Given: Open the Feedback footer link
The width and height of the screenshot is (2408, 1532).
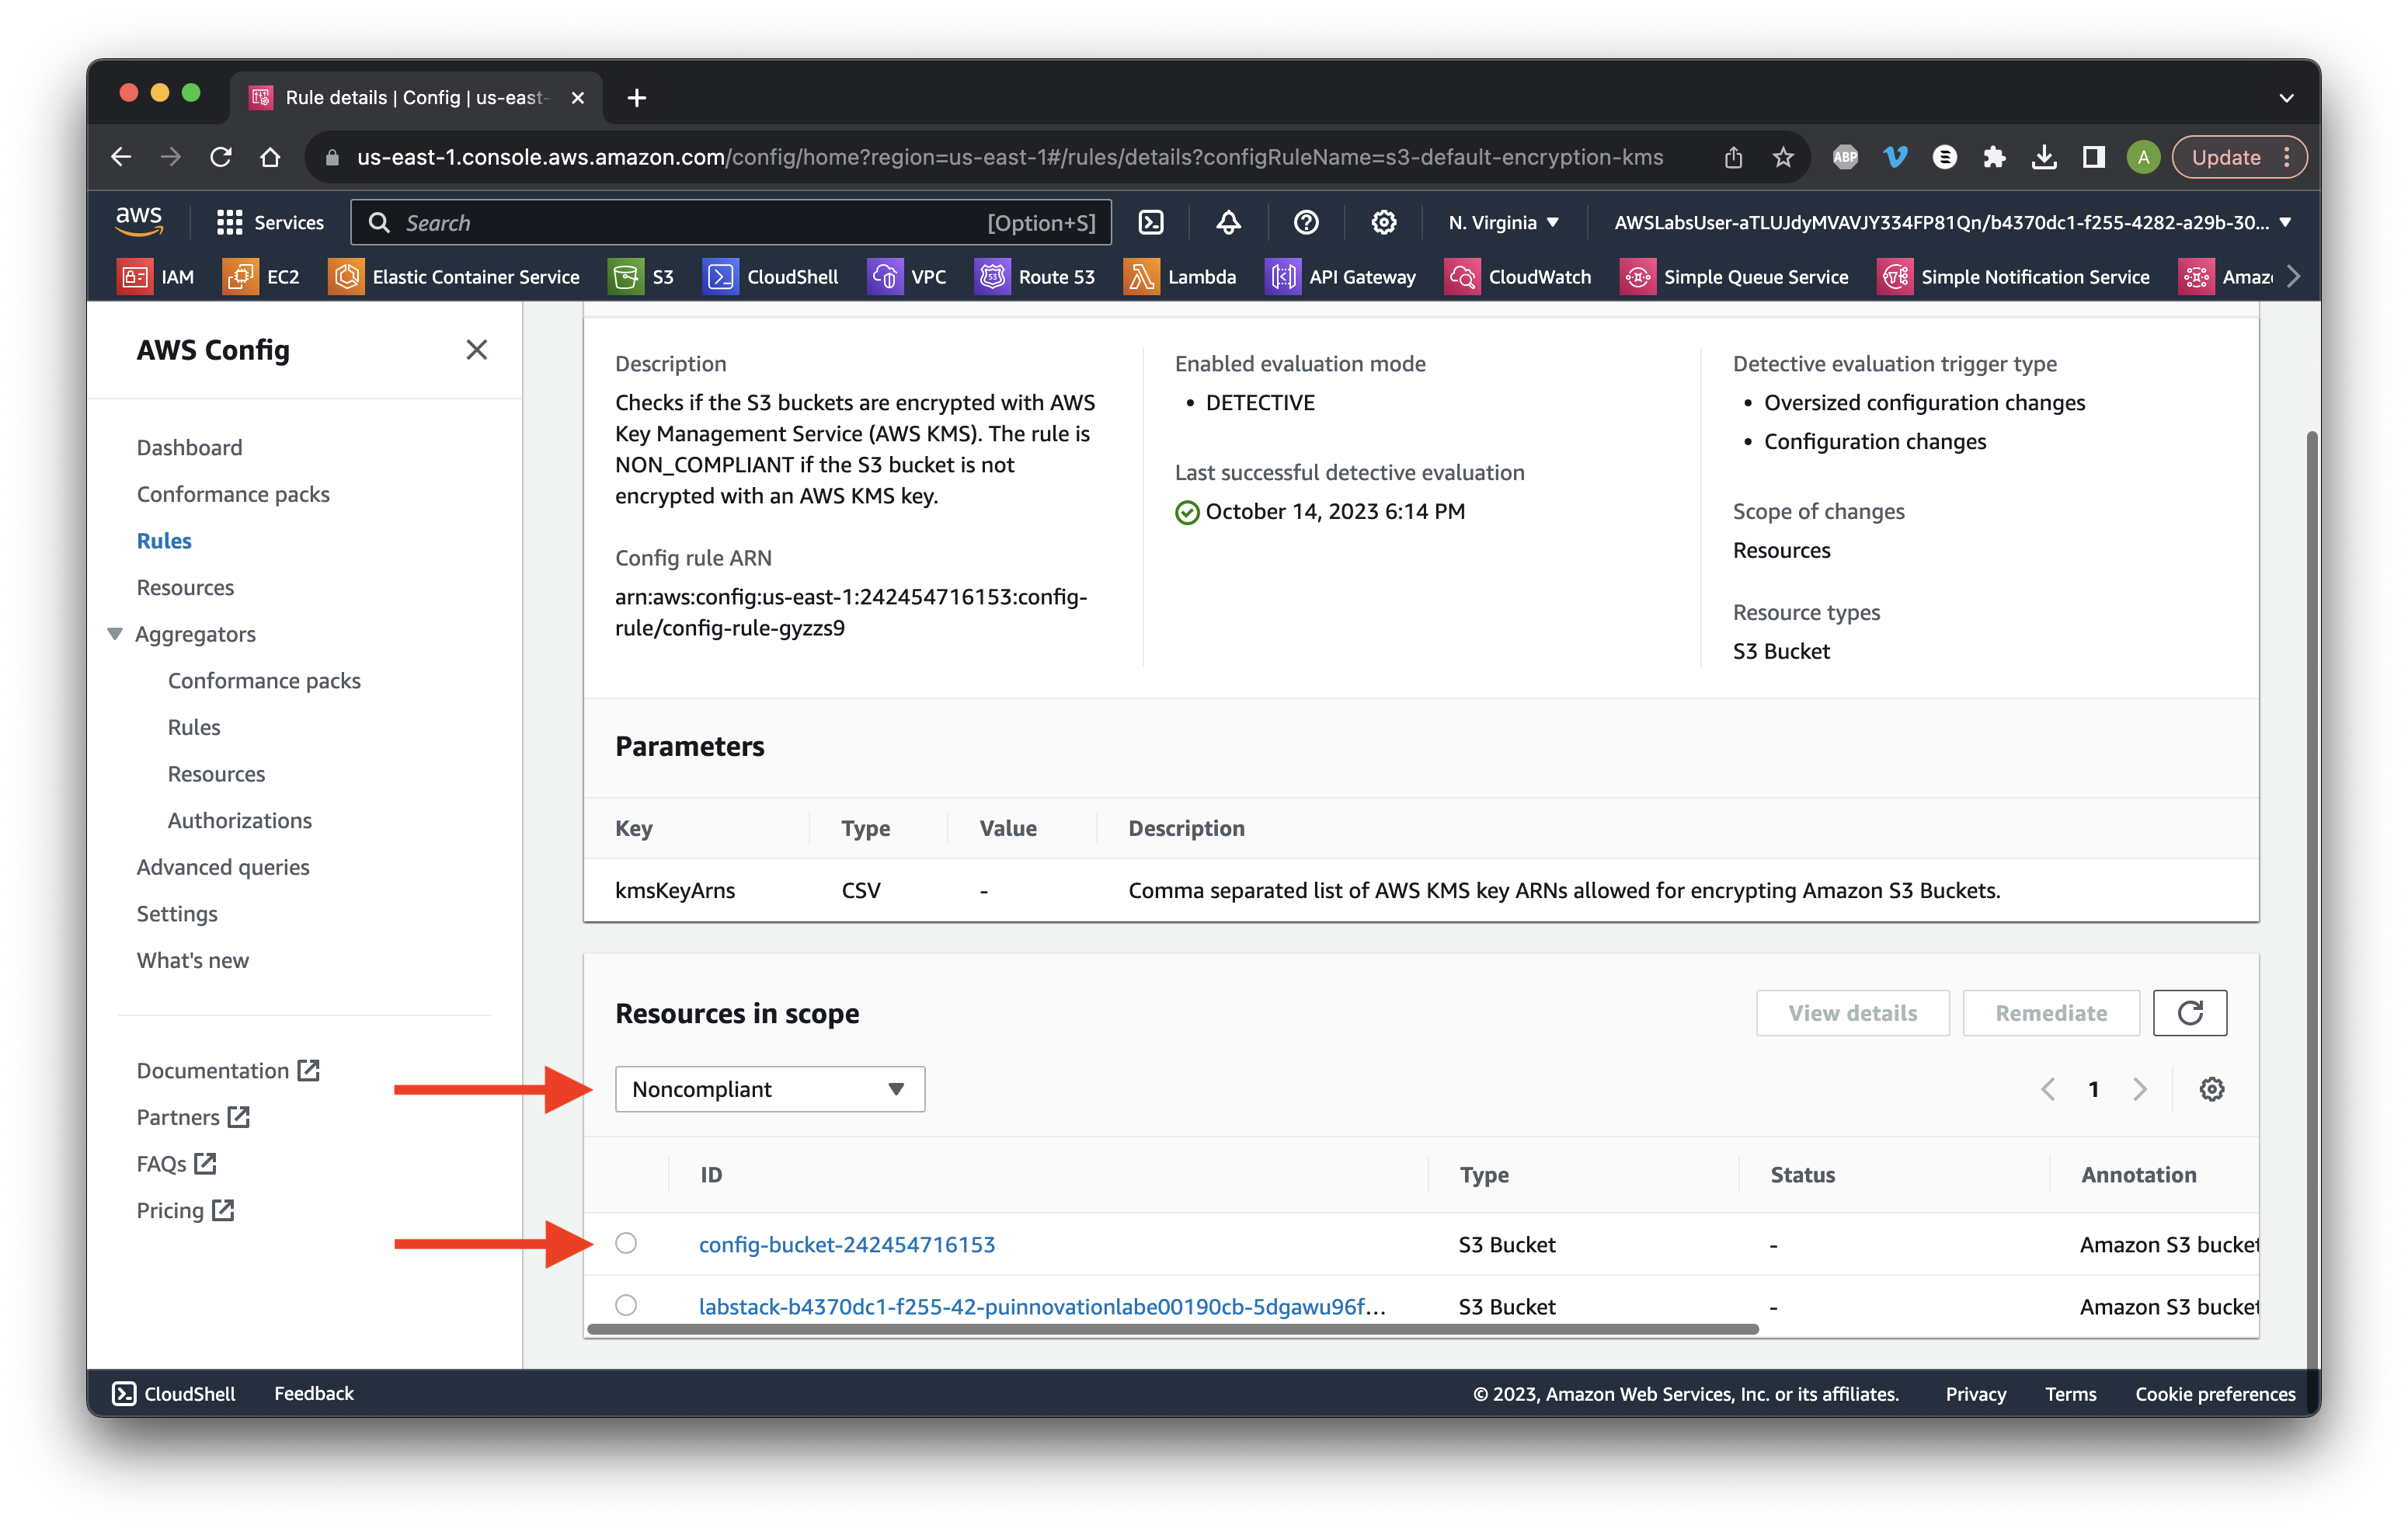Looking at the screenshot, I should coord(314,1393).
